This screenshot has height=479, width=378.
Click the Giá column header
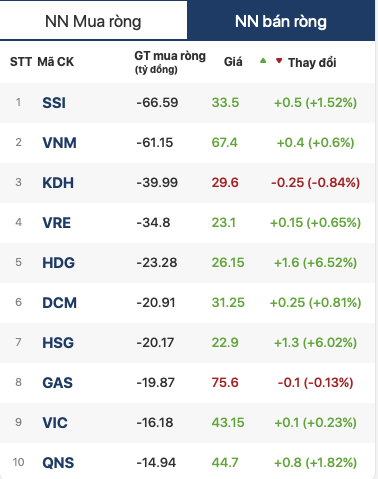tap(233, 62)
